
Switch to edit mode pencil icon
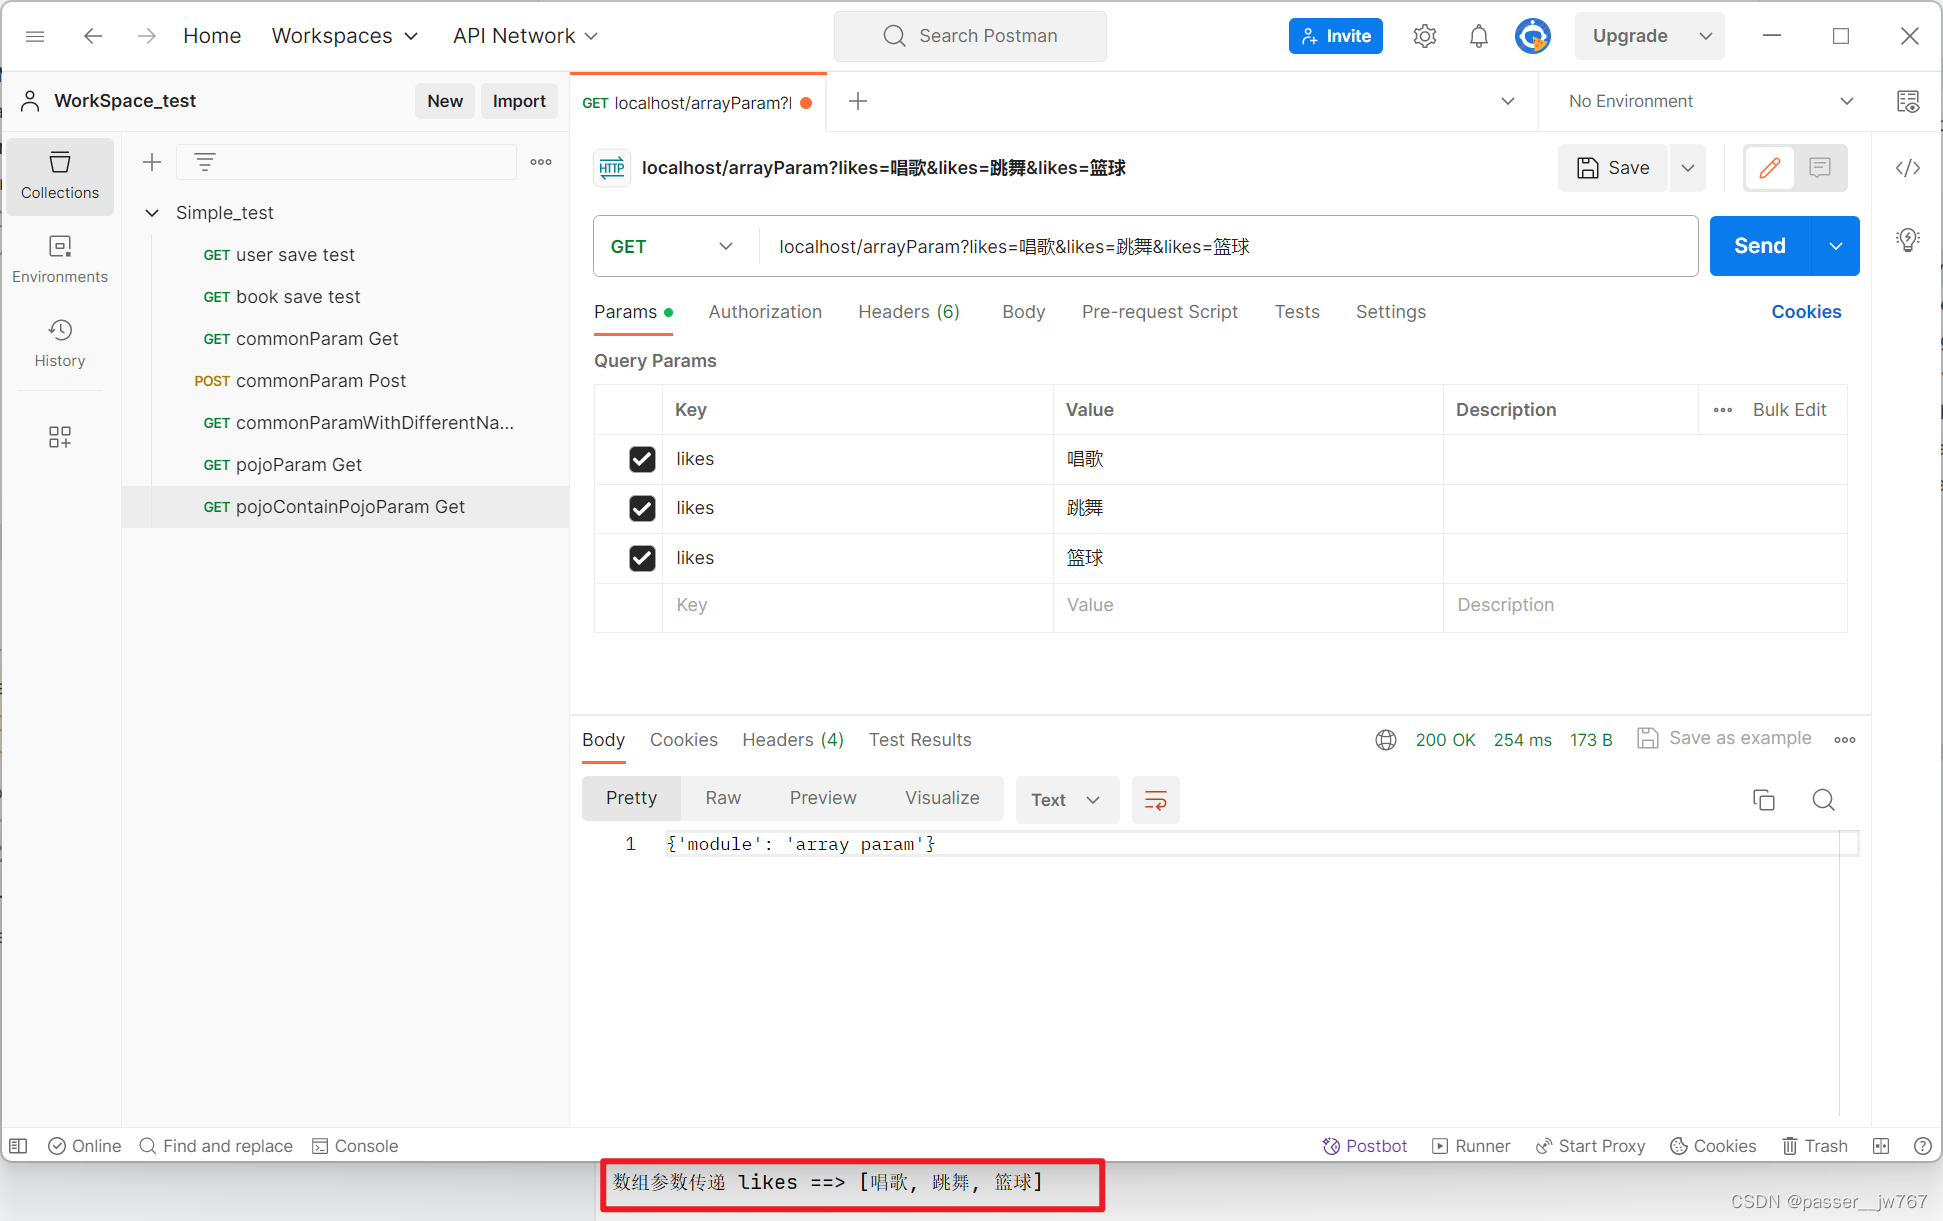coord(1770,168)
